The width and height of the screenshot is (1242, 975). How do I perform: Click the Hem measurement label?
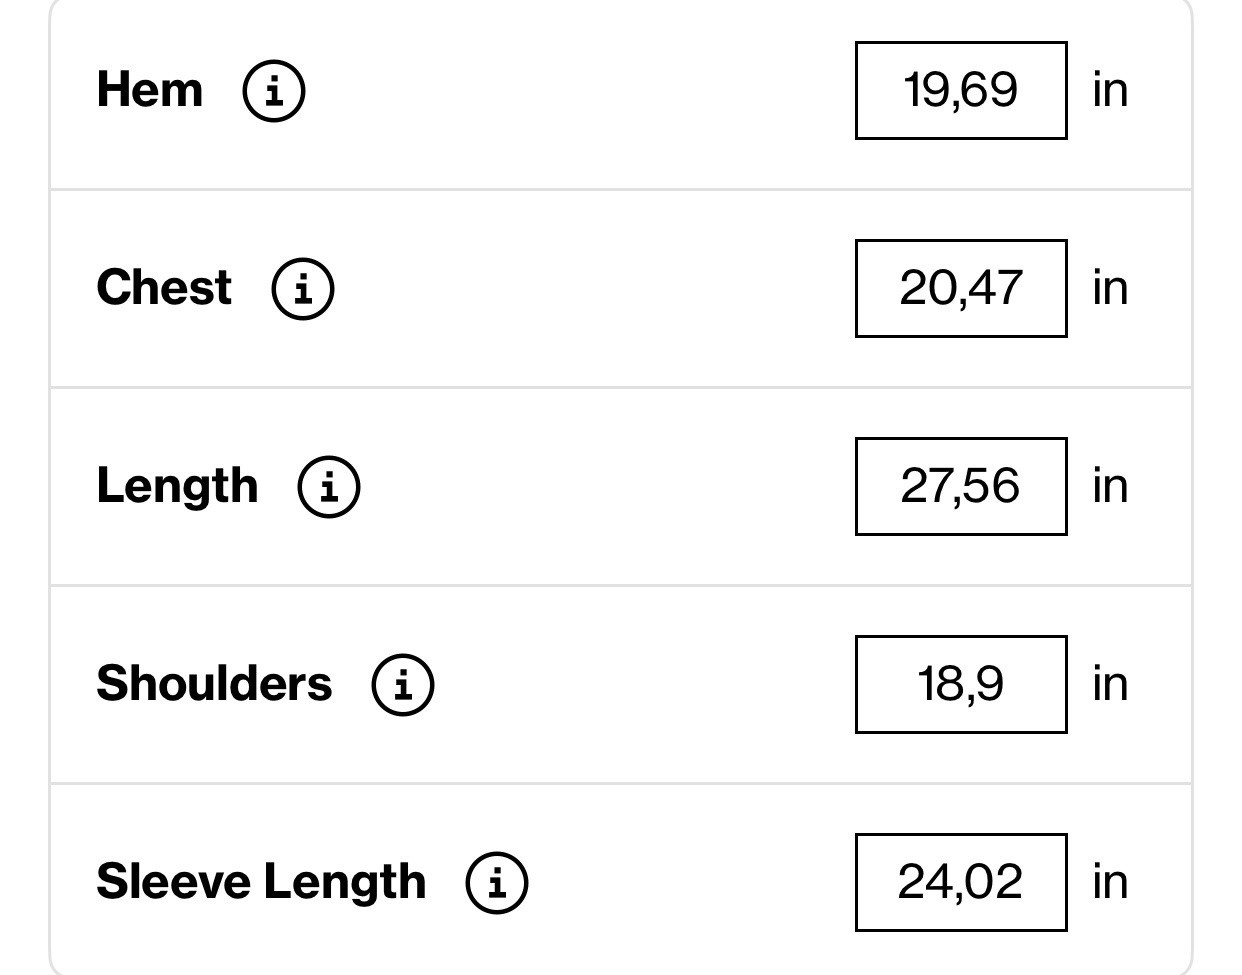150,89
